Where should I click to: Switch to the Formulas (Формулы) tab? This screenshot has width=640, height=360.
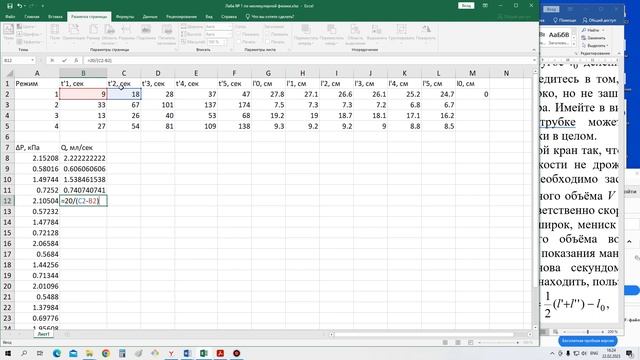click(125, 17)
